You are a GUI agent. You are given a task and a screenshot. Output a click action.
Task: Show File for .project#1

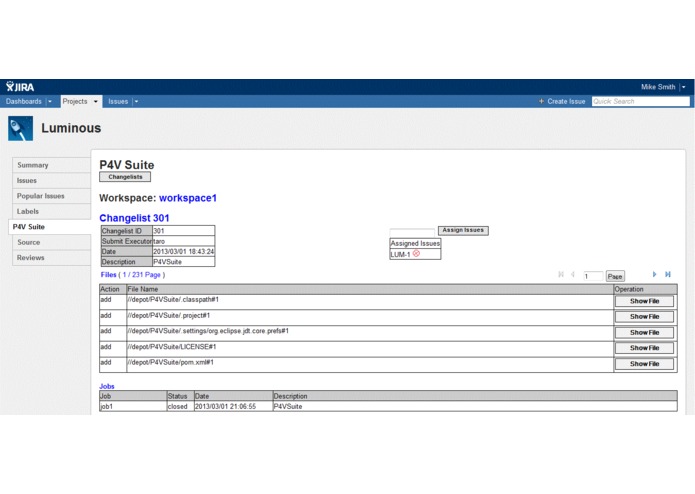pos(644,317)
